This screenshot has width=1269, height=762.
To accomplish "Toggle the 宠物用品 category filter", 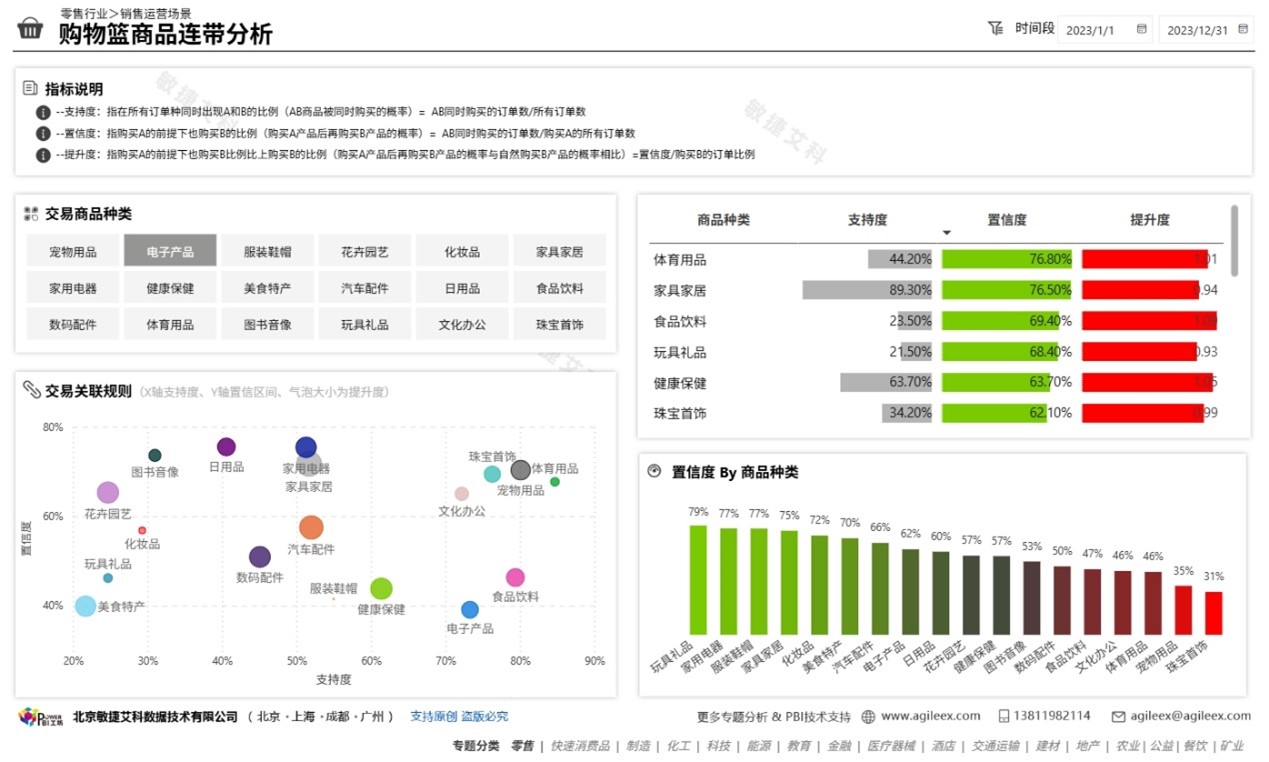I will point(72,251).
